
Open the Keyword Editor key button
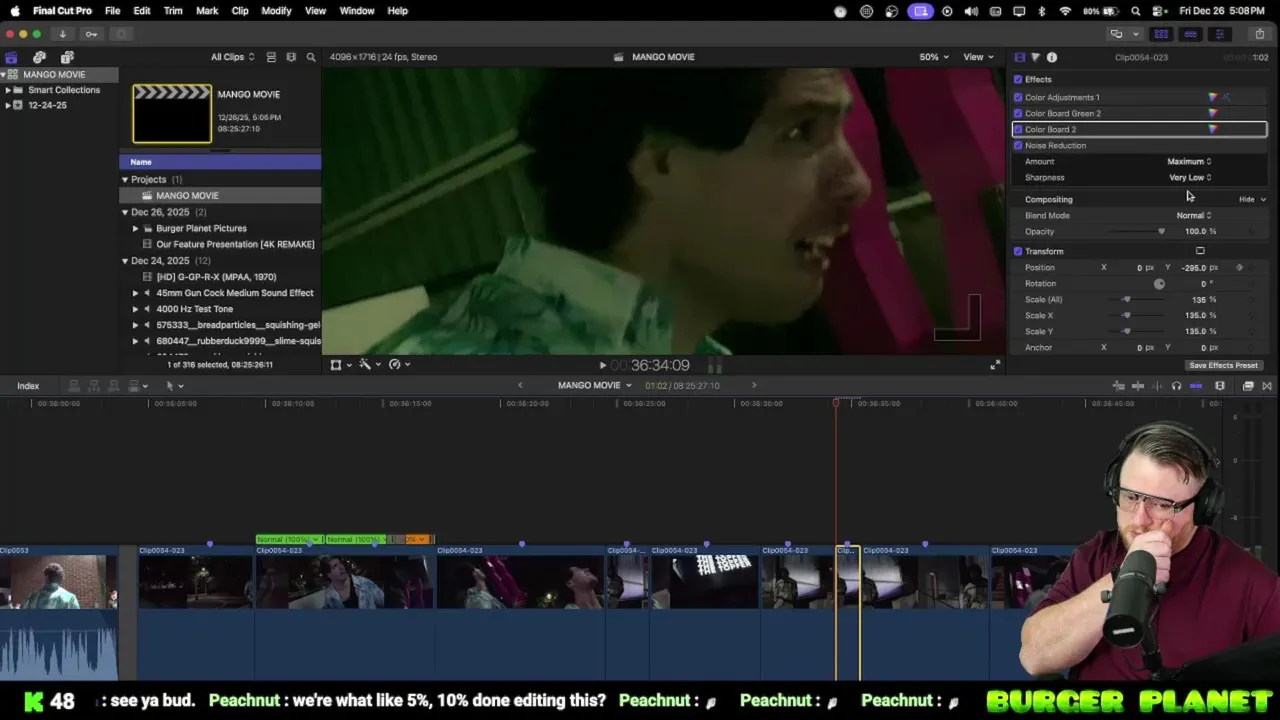click(x=91, y=34)
